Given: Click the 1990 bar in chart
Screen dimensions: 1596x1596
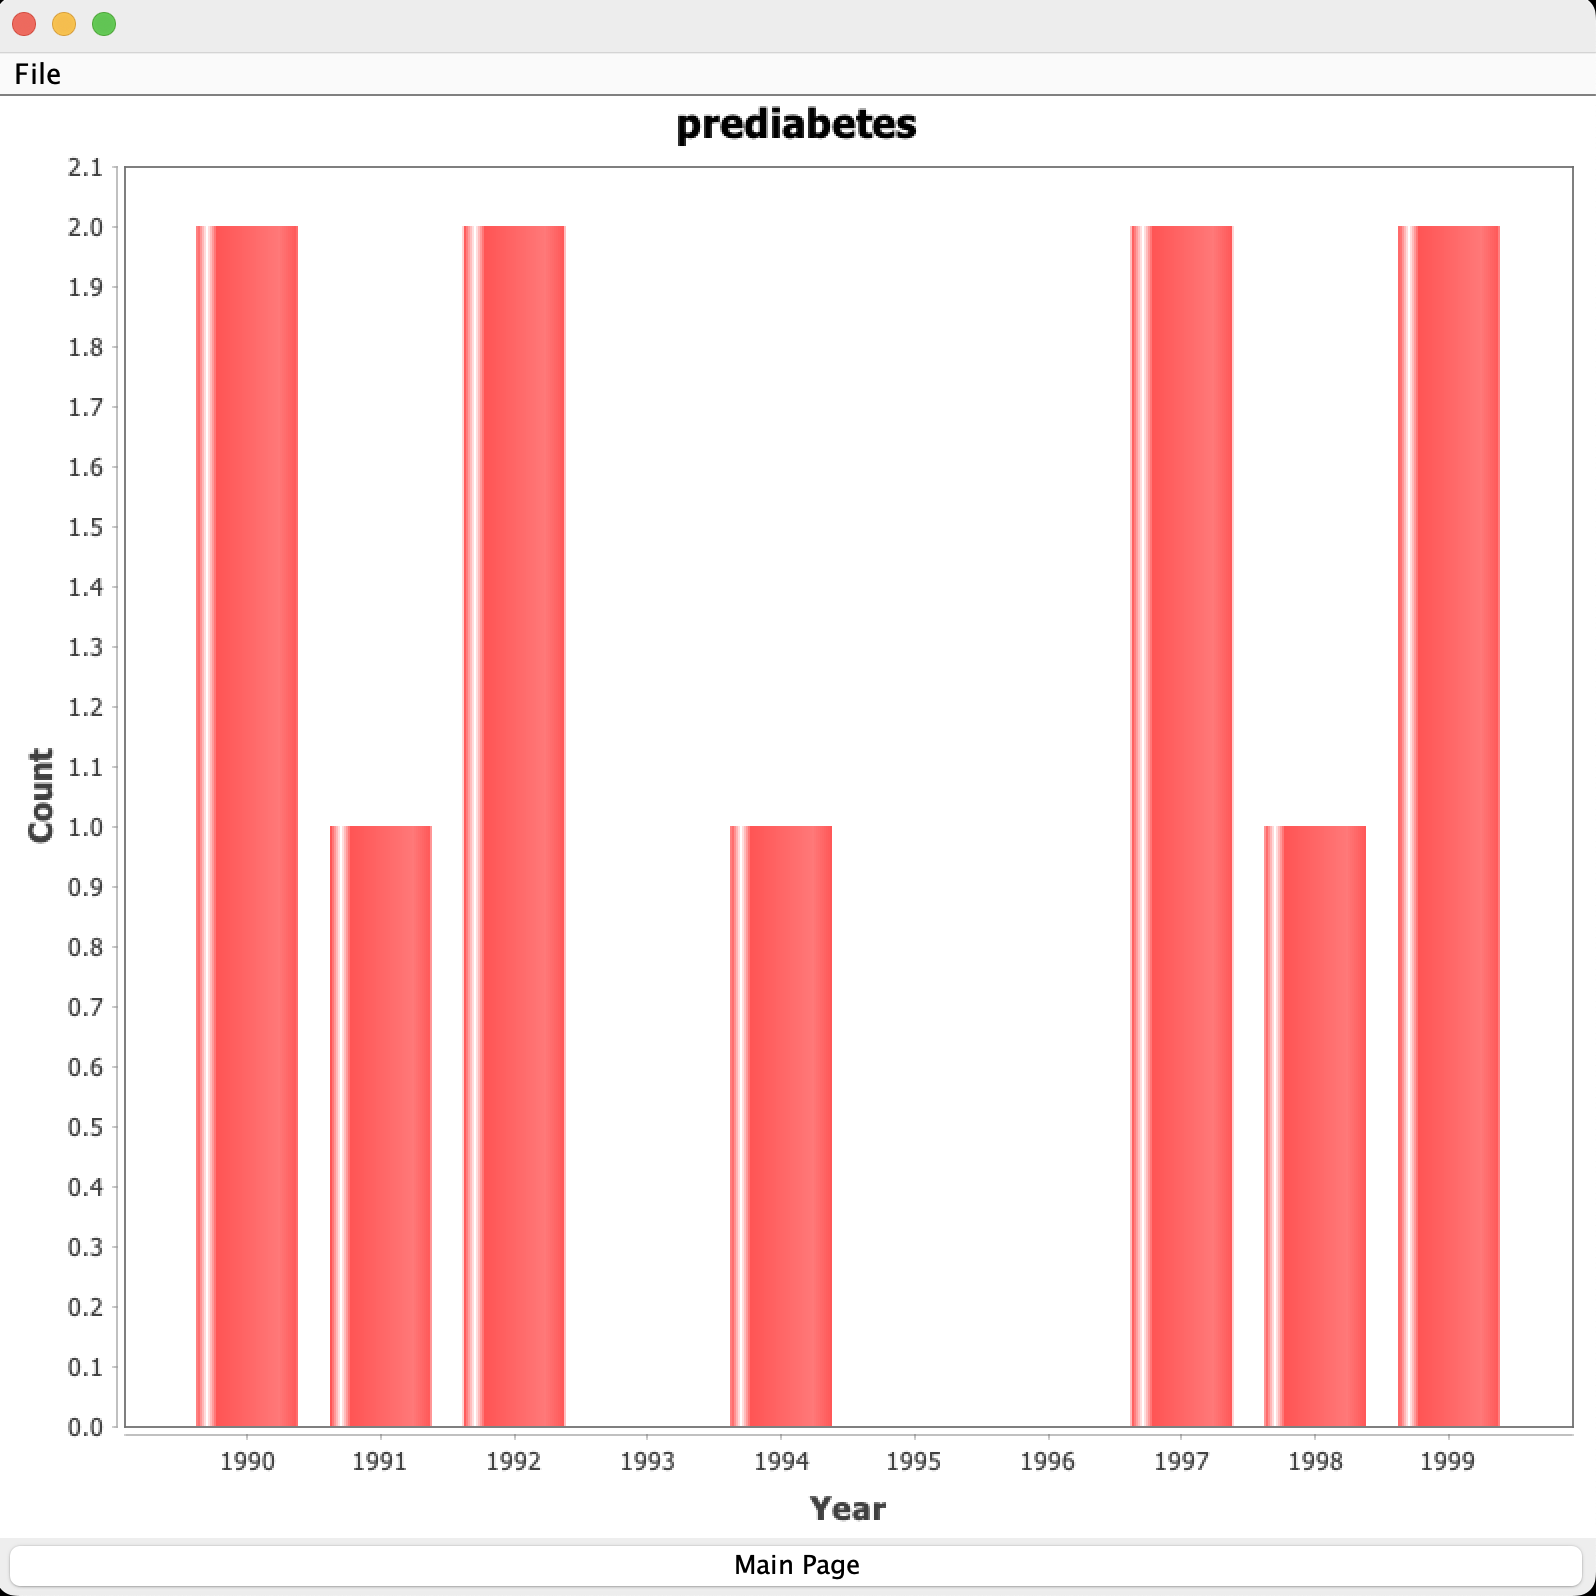Looking at the screenshot, I should click(247, 826).
